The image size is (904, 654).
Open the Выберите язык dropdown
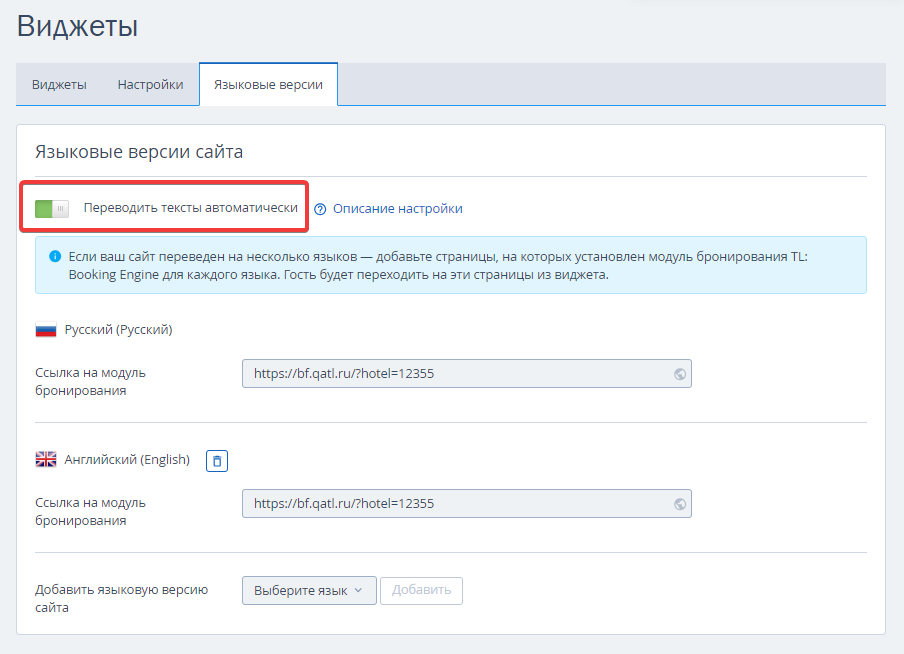click(309, 591)
